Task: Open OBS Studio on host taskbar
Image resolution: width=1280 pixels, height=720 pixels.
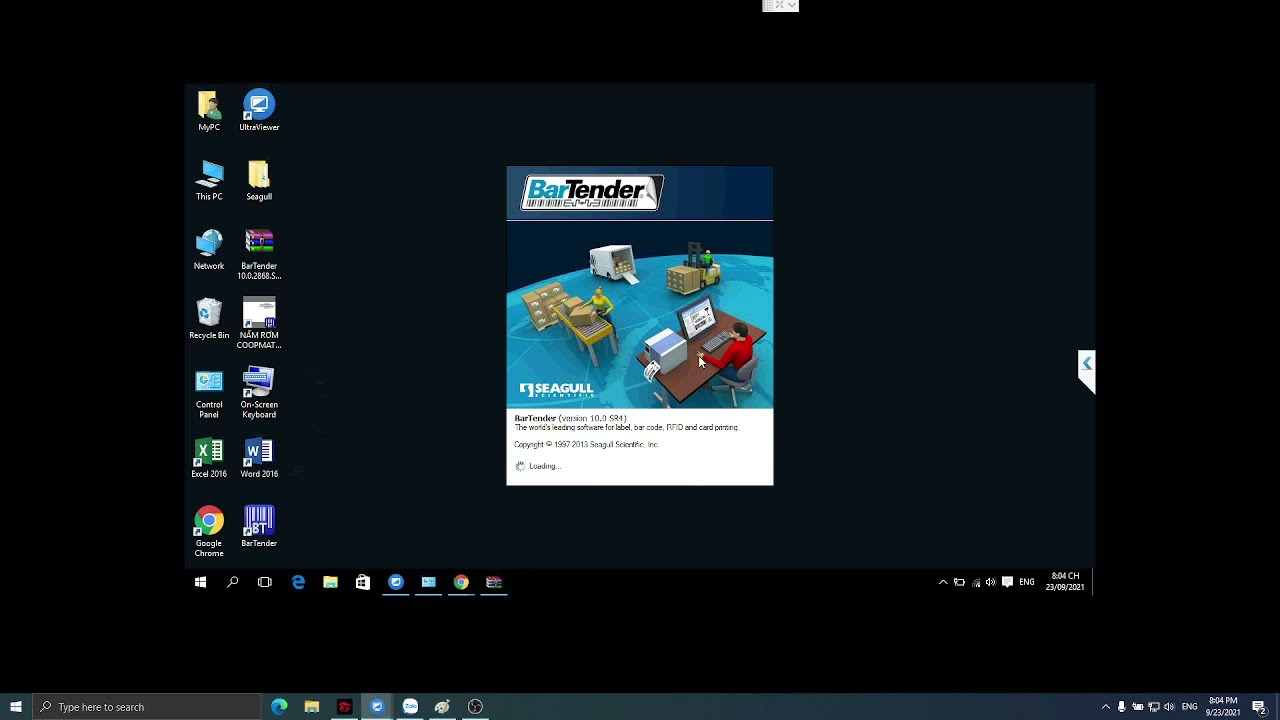Action: pyautogui.click(x=475, y=707)
